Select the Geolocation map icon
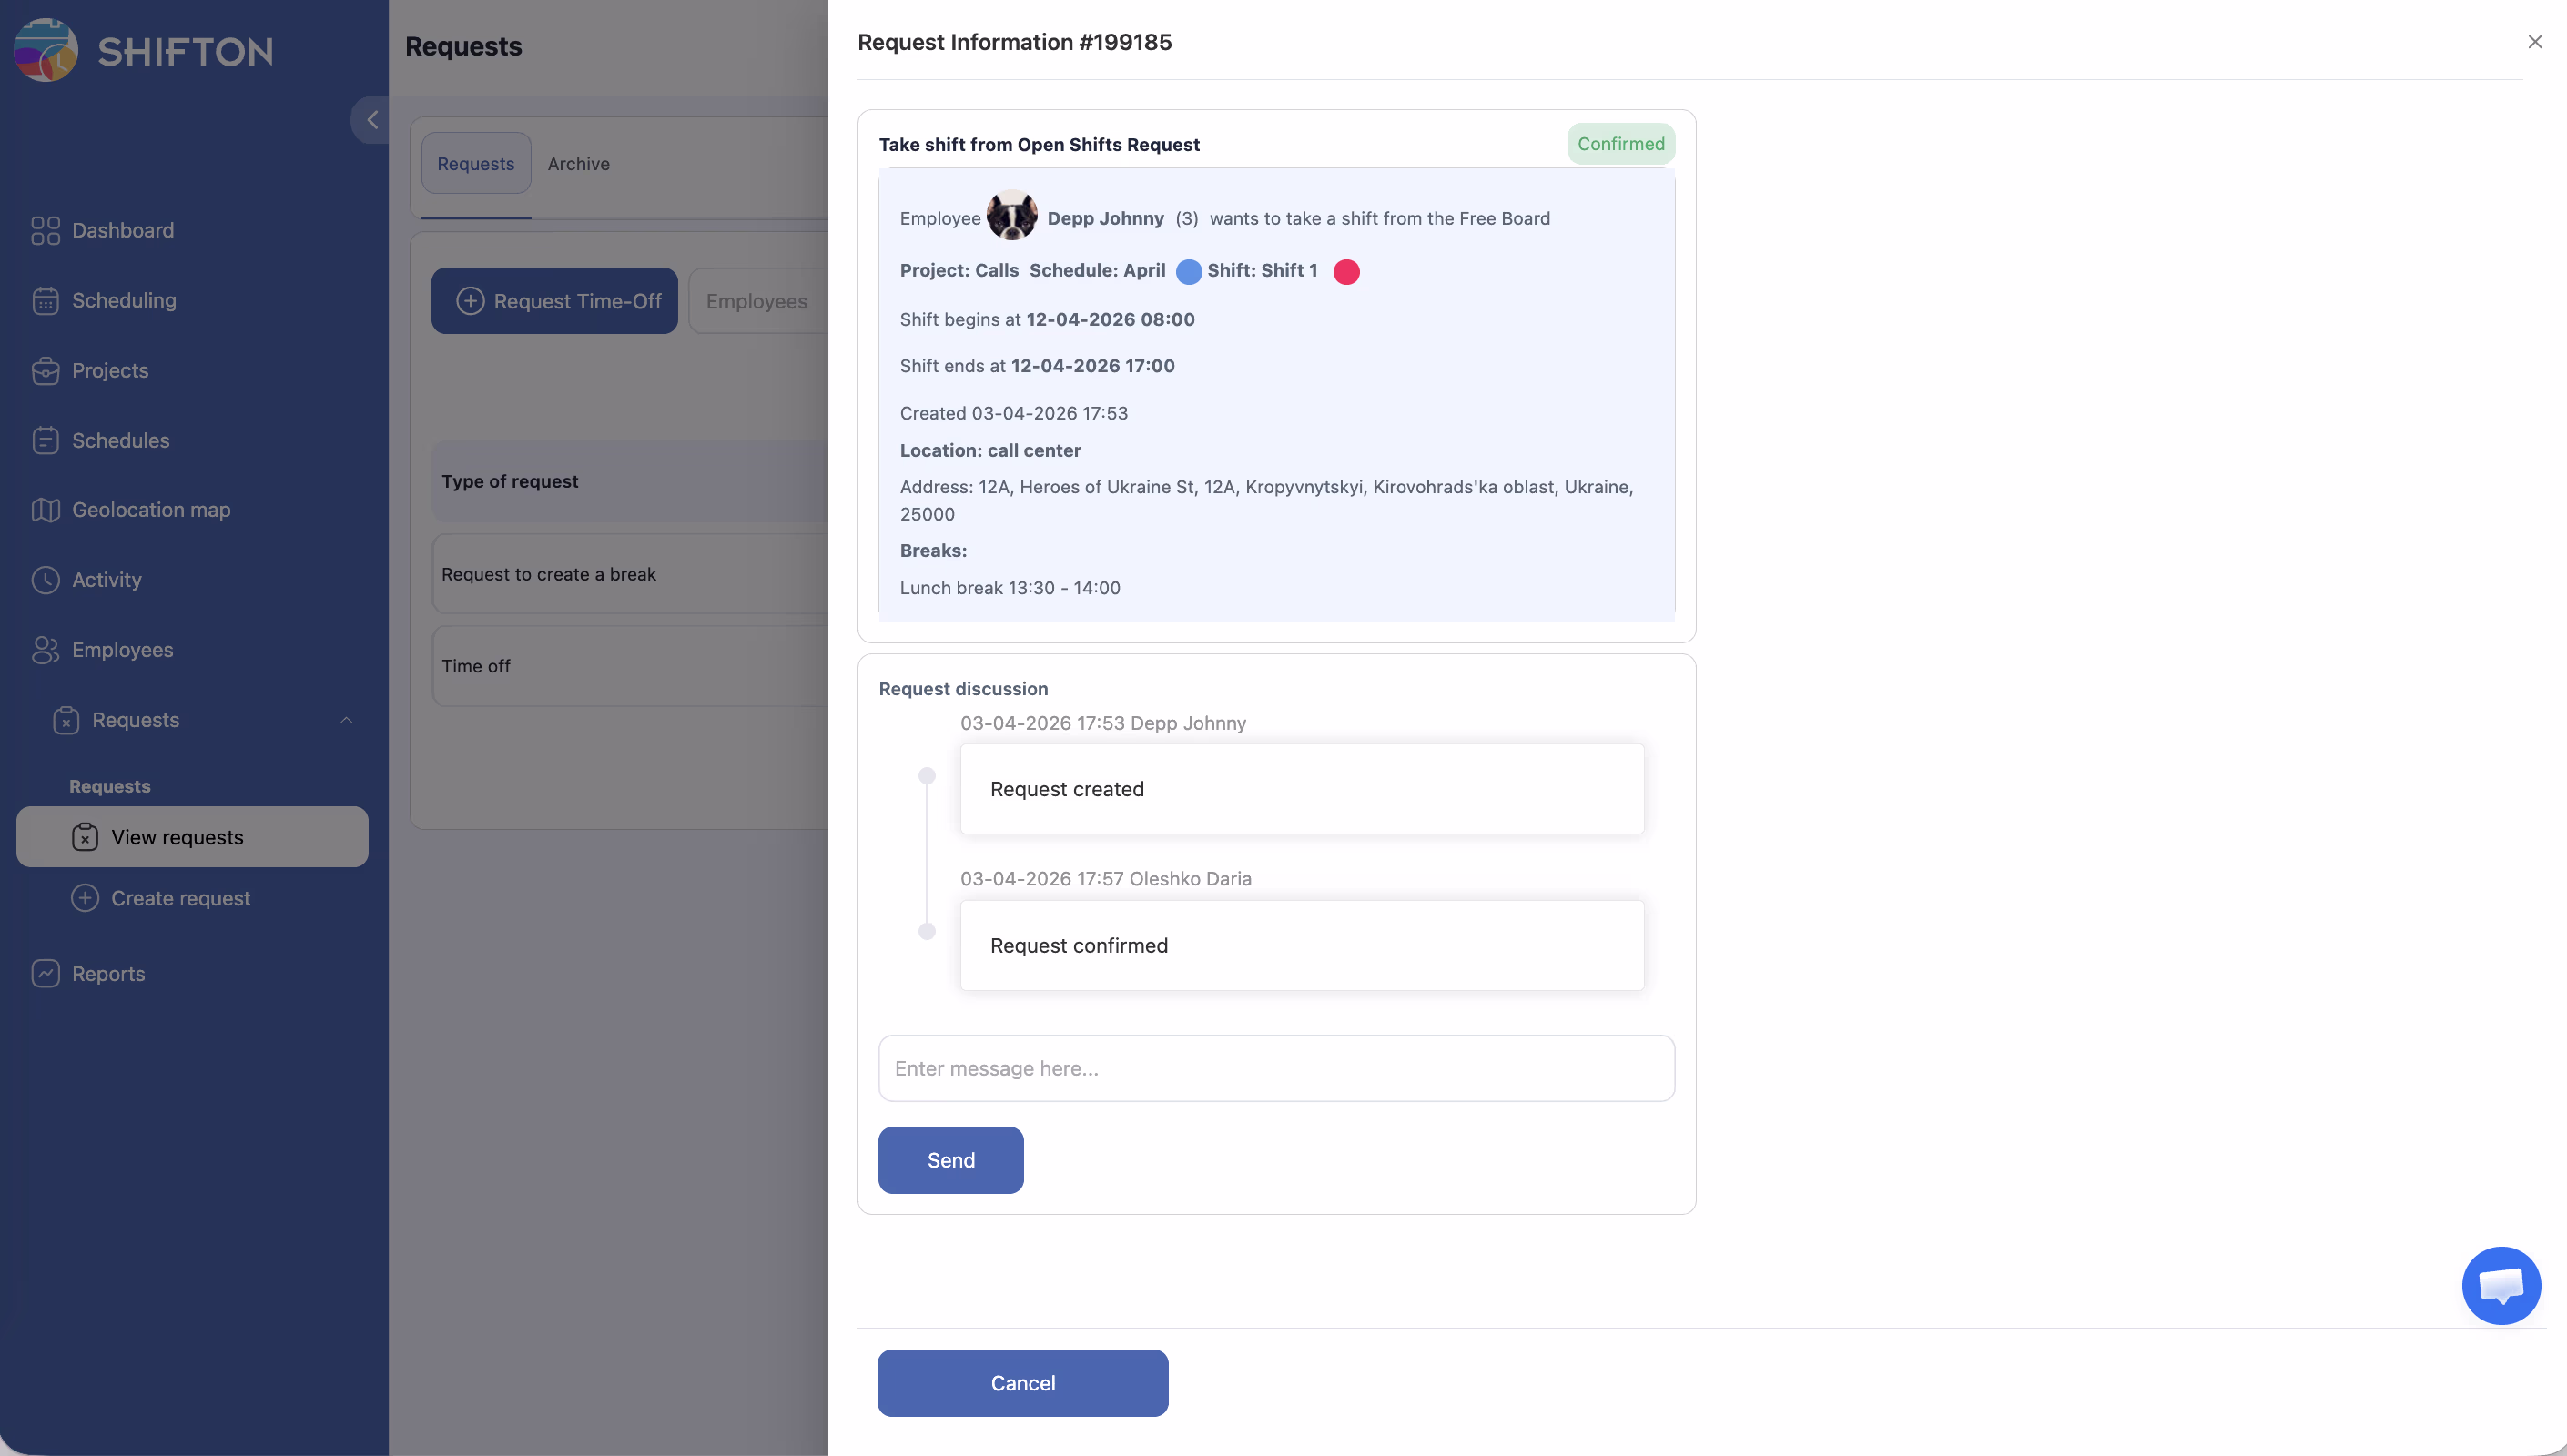Screen dimensions: 2567x1456 click(45, 510)
